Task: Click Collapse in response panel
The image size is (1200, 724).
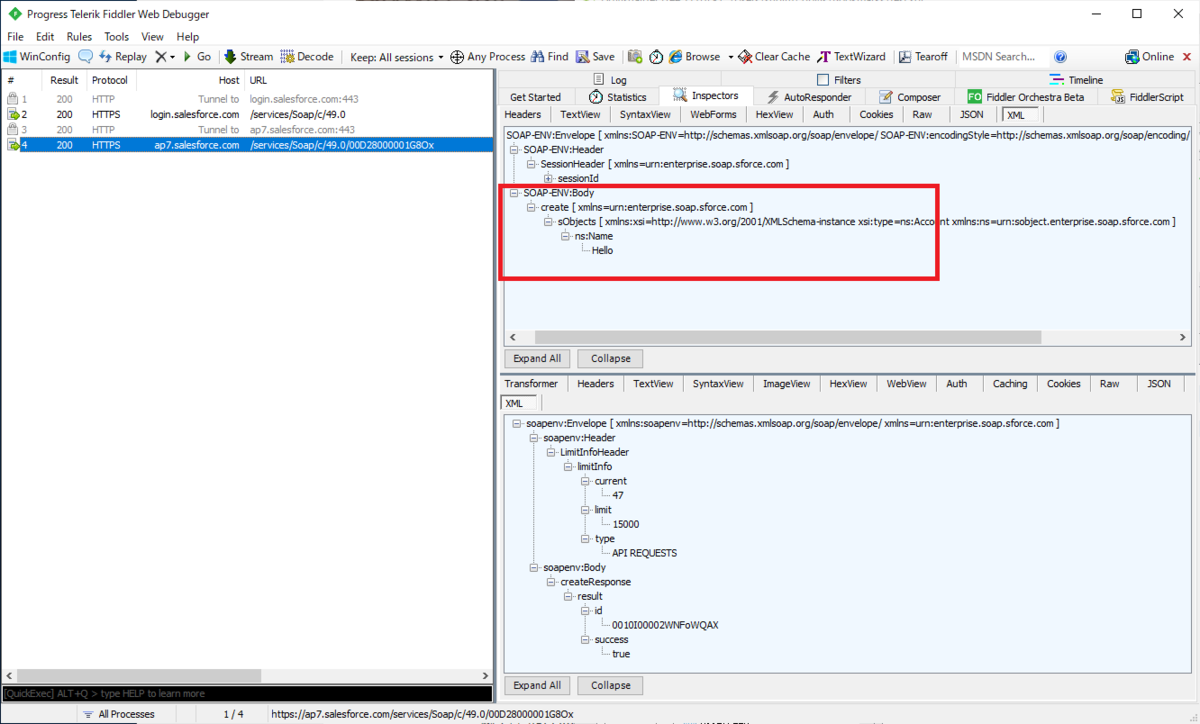Action: point(610,685)
